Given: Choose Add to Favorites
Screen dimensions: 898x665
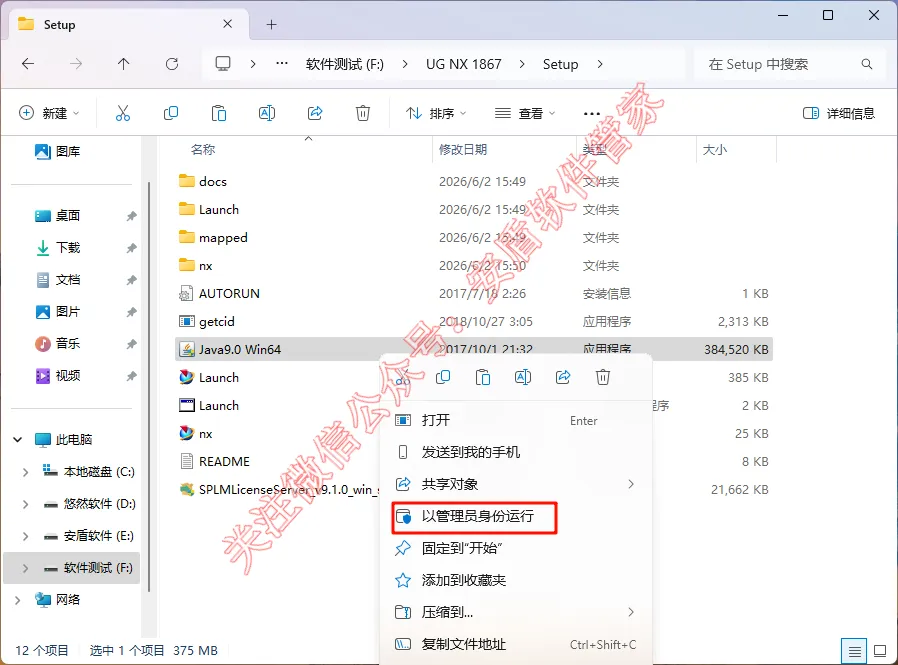Looking at the screenshot, I should click(x=515, y=581).
